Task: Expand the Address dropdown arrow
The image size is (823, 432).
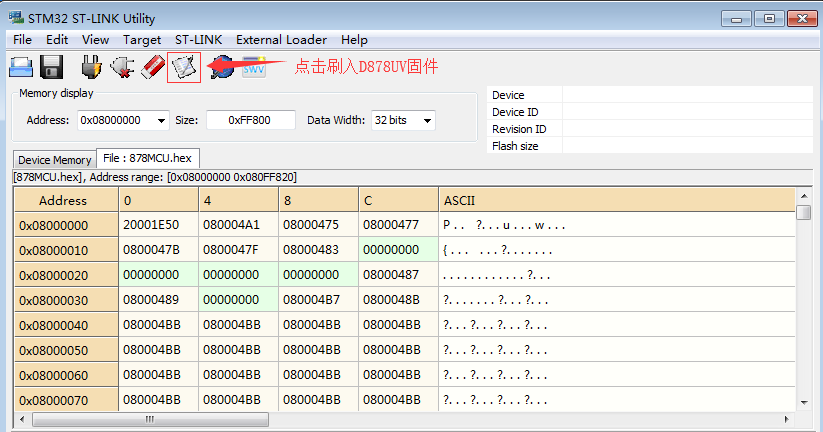Action: (x=161, y=121)
